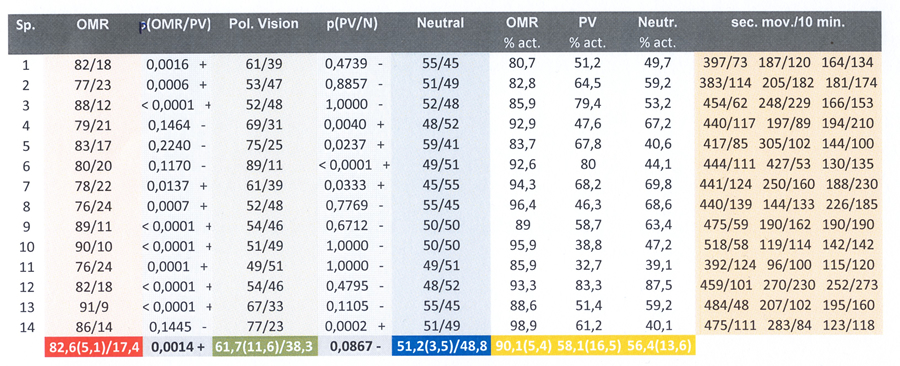
Task: Click the OMR column header
Action: 91,25
